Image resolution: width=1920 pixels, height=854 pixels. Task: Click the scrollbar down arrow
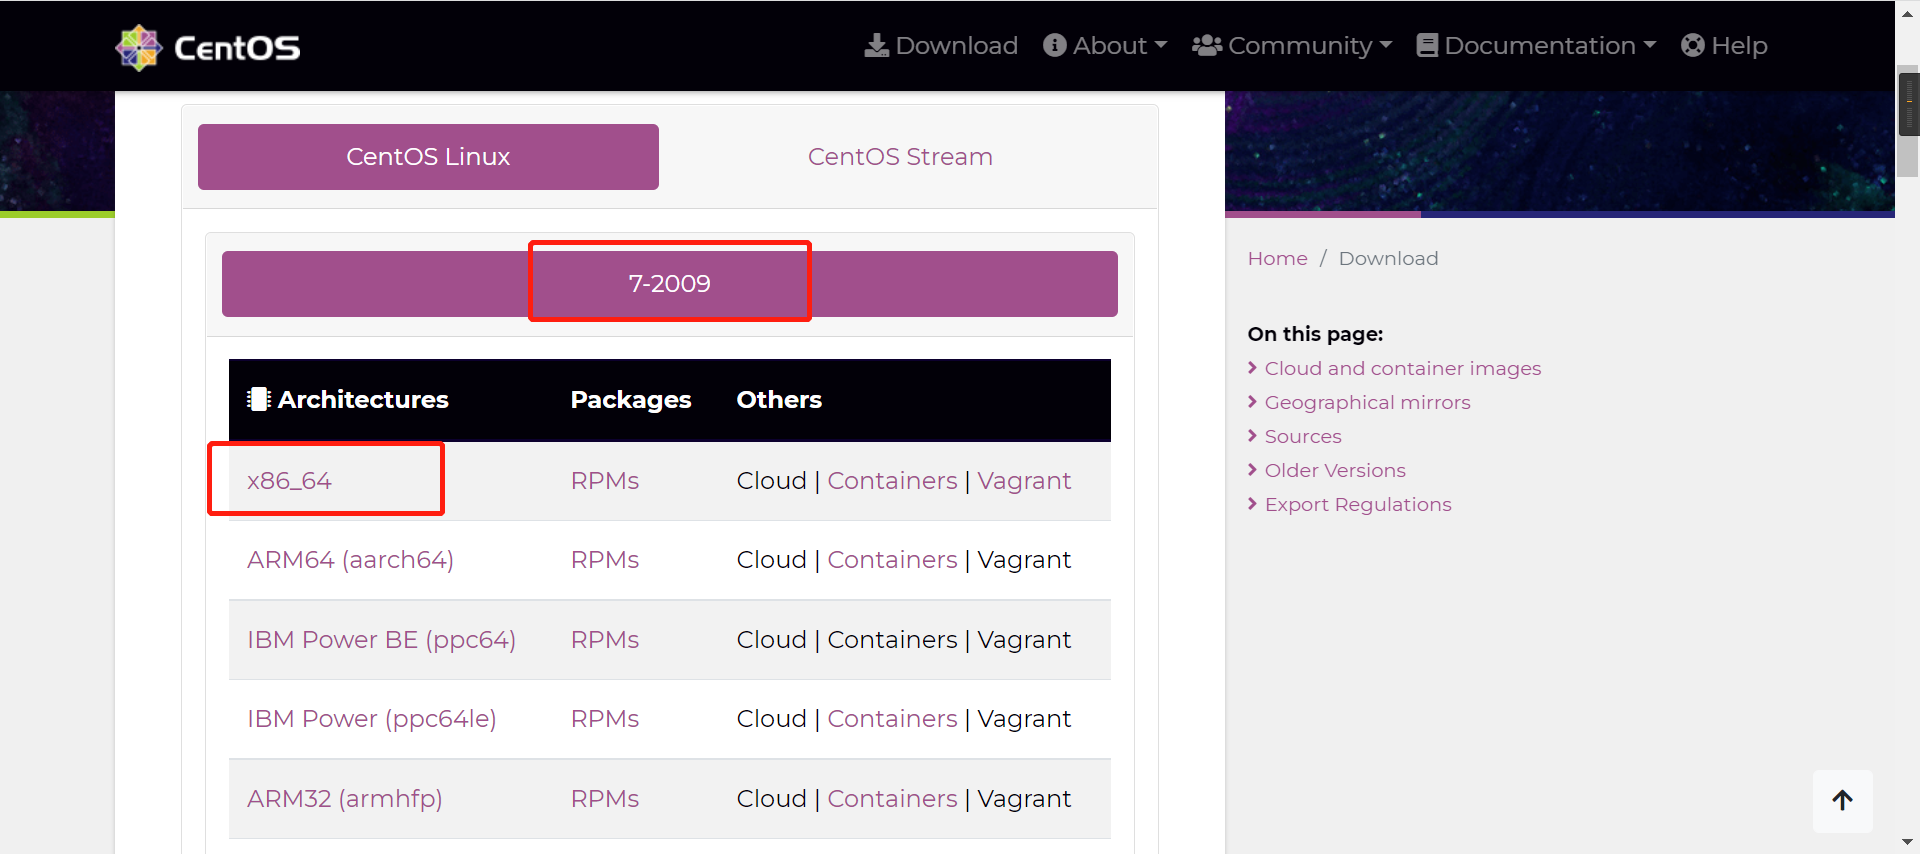pyautogui.click(x=1909, y=843)
